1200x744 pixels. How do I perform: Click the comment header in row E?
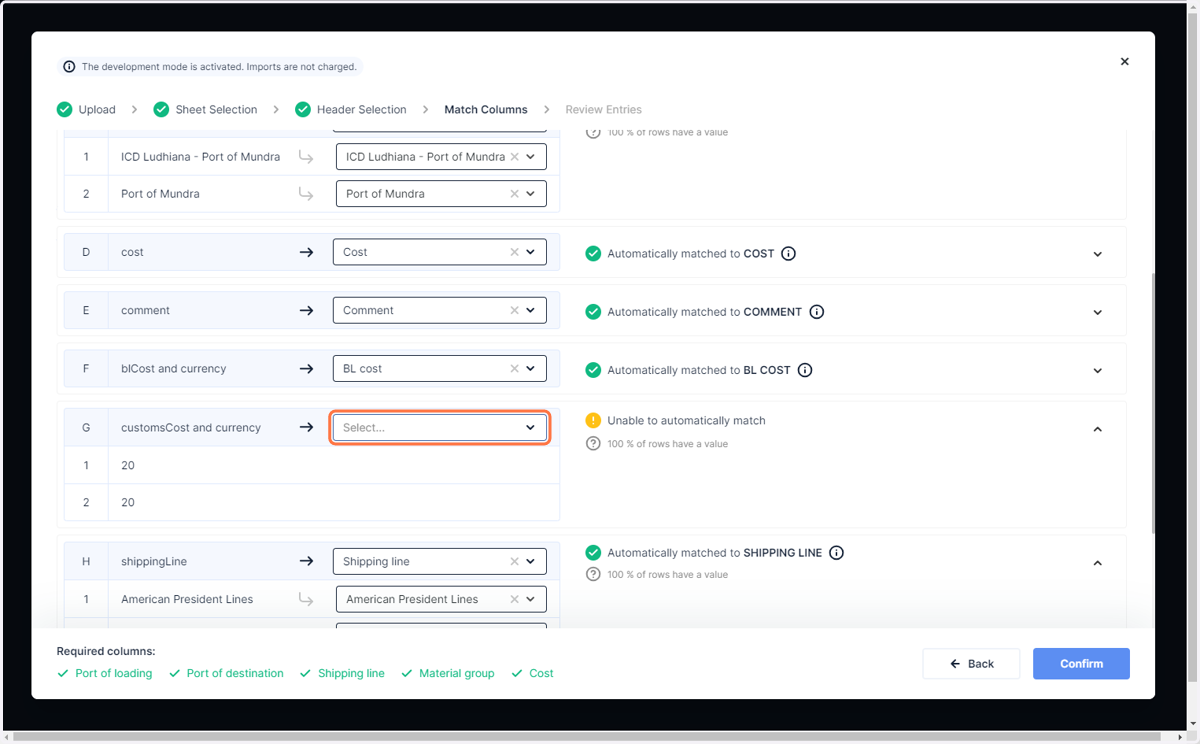(145, 310)
